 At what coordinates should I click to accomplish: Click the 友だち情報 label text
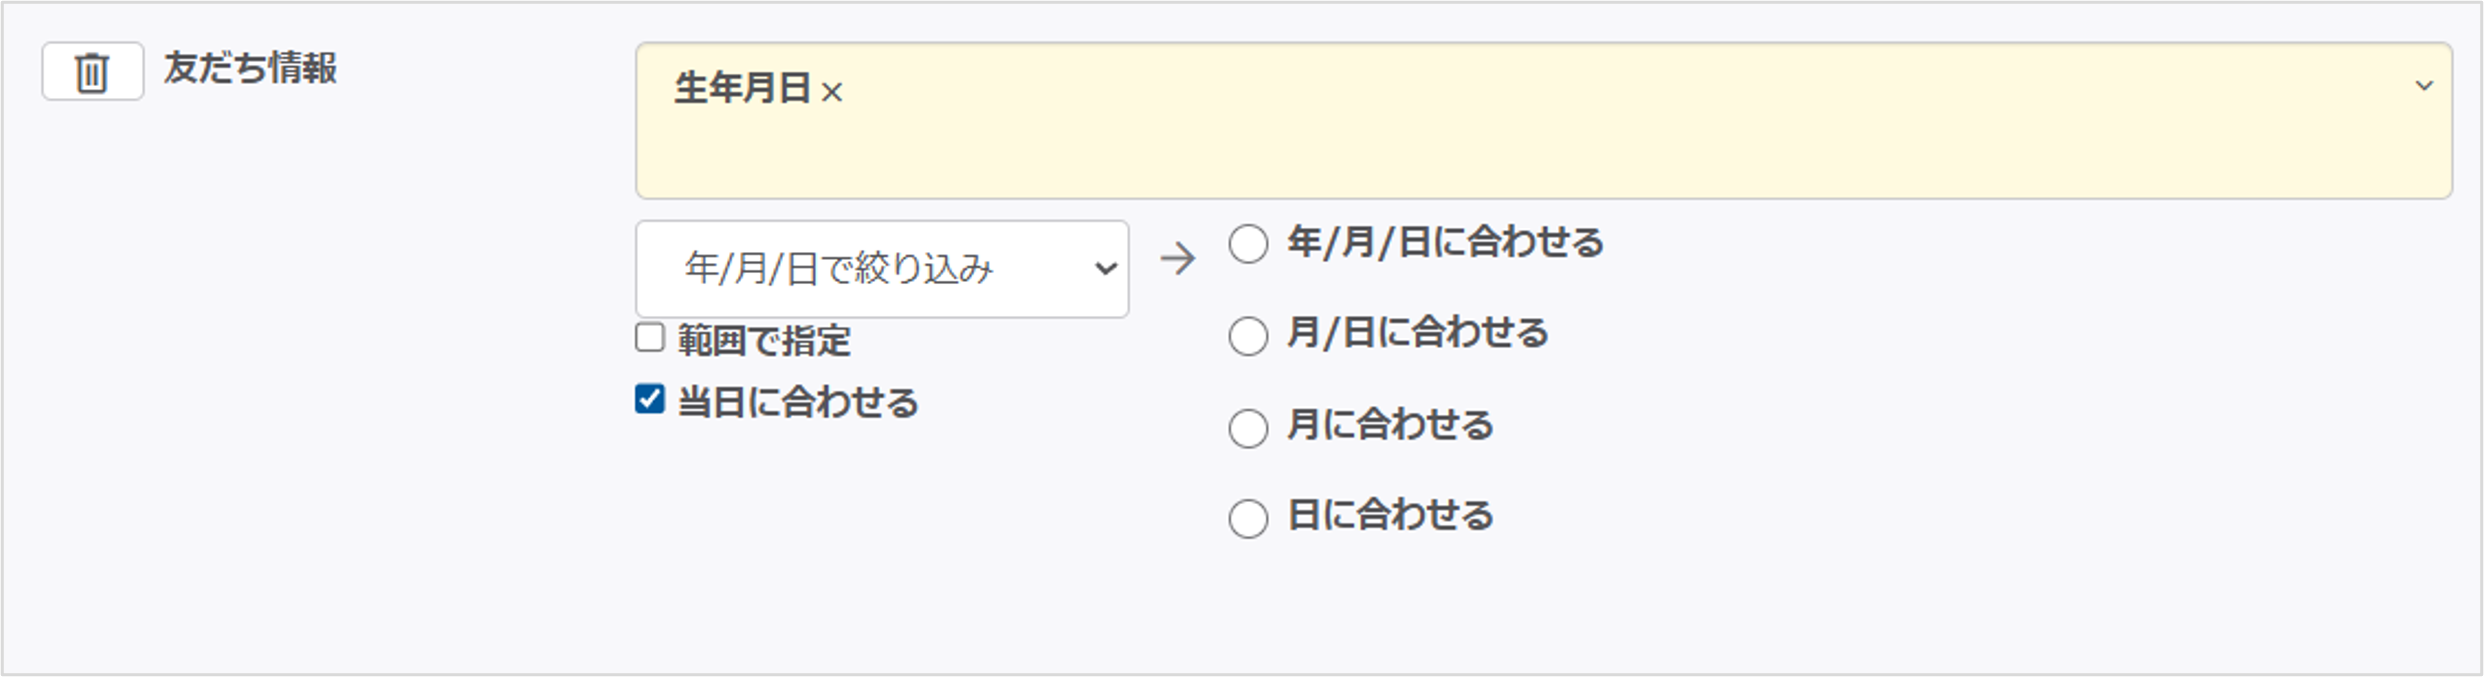coord(250,69)
